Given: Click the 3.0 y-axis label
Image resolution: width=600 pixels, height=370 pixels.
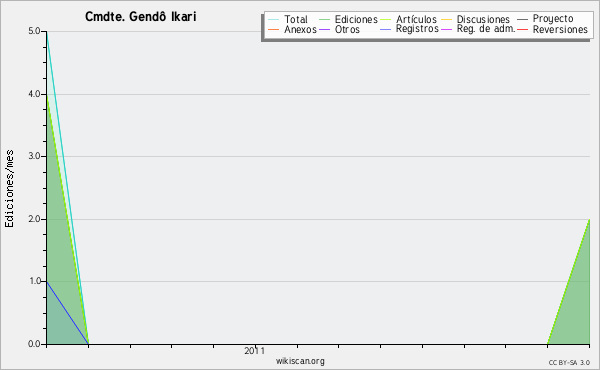Looking at the screenshot, I should tap(34, 156).
